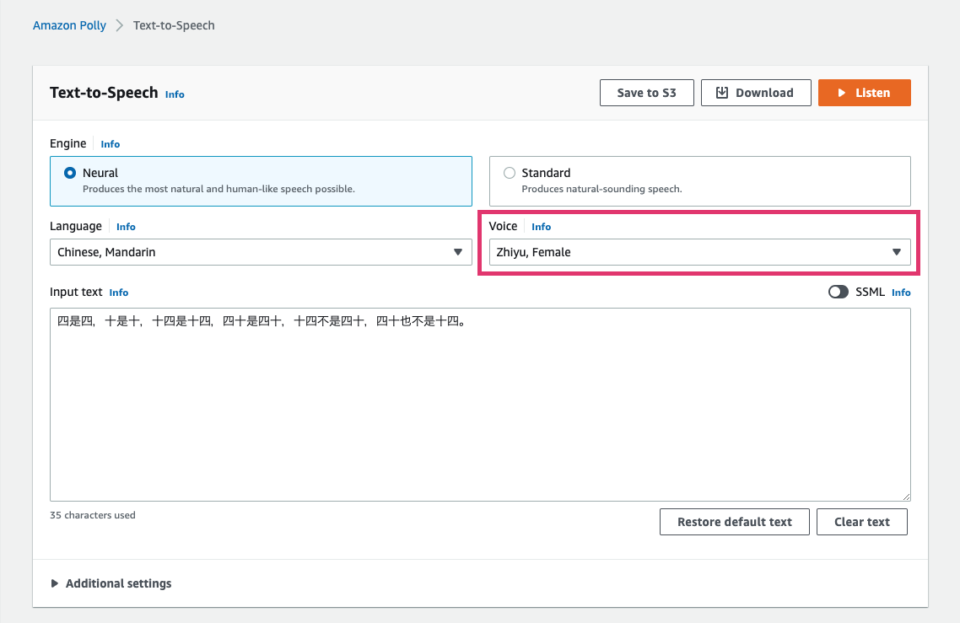Click the Save to S3 button
The width and height of the screenshot is (960, 623).
646,92
